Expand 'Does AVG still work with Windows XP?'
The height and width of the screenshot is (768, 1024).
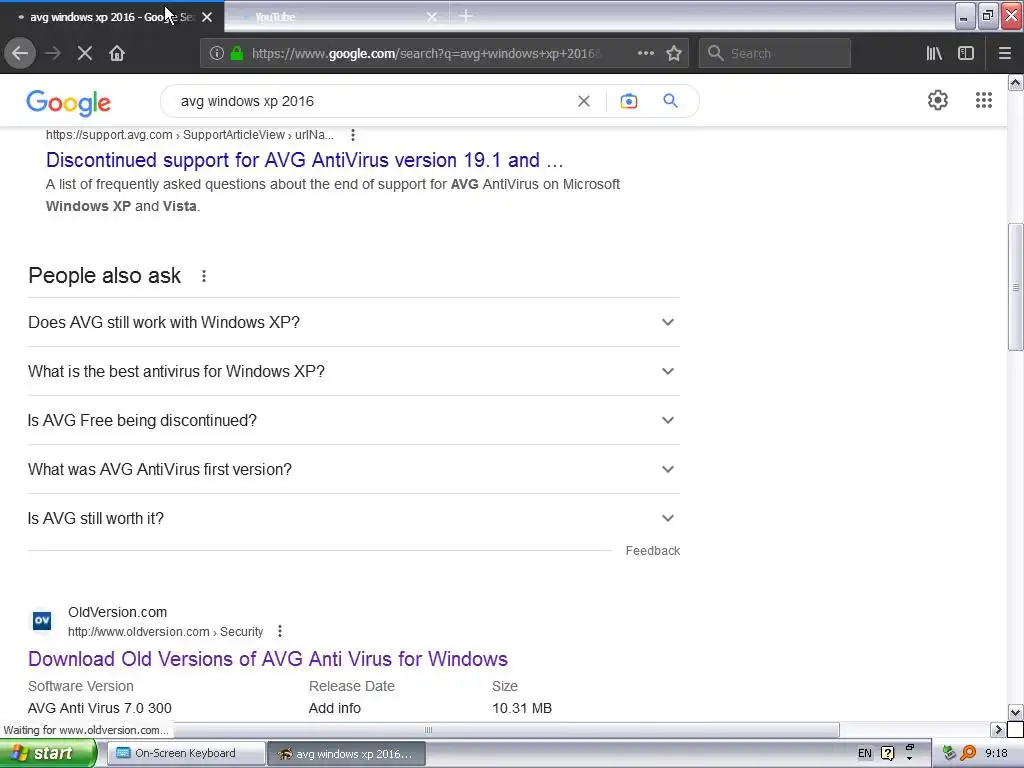(x=354, y=322)
